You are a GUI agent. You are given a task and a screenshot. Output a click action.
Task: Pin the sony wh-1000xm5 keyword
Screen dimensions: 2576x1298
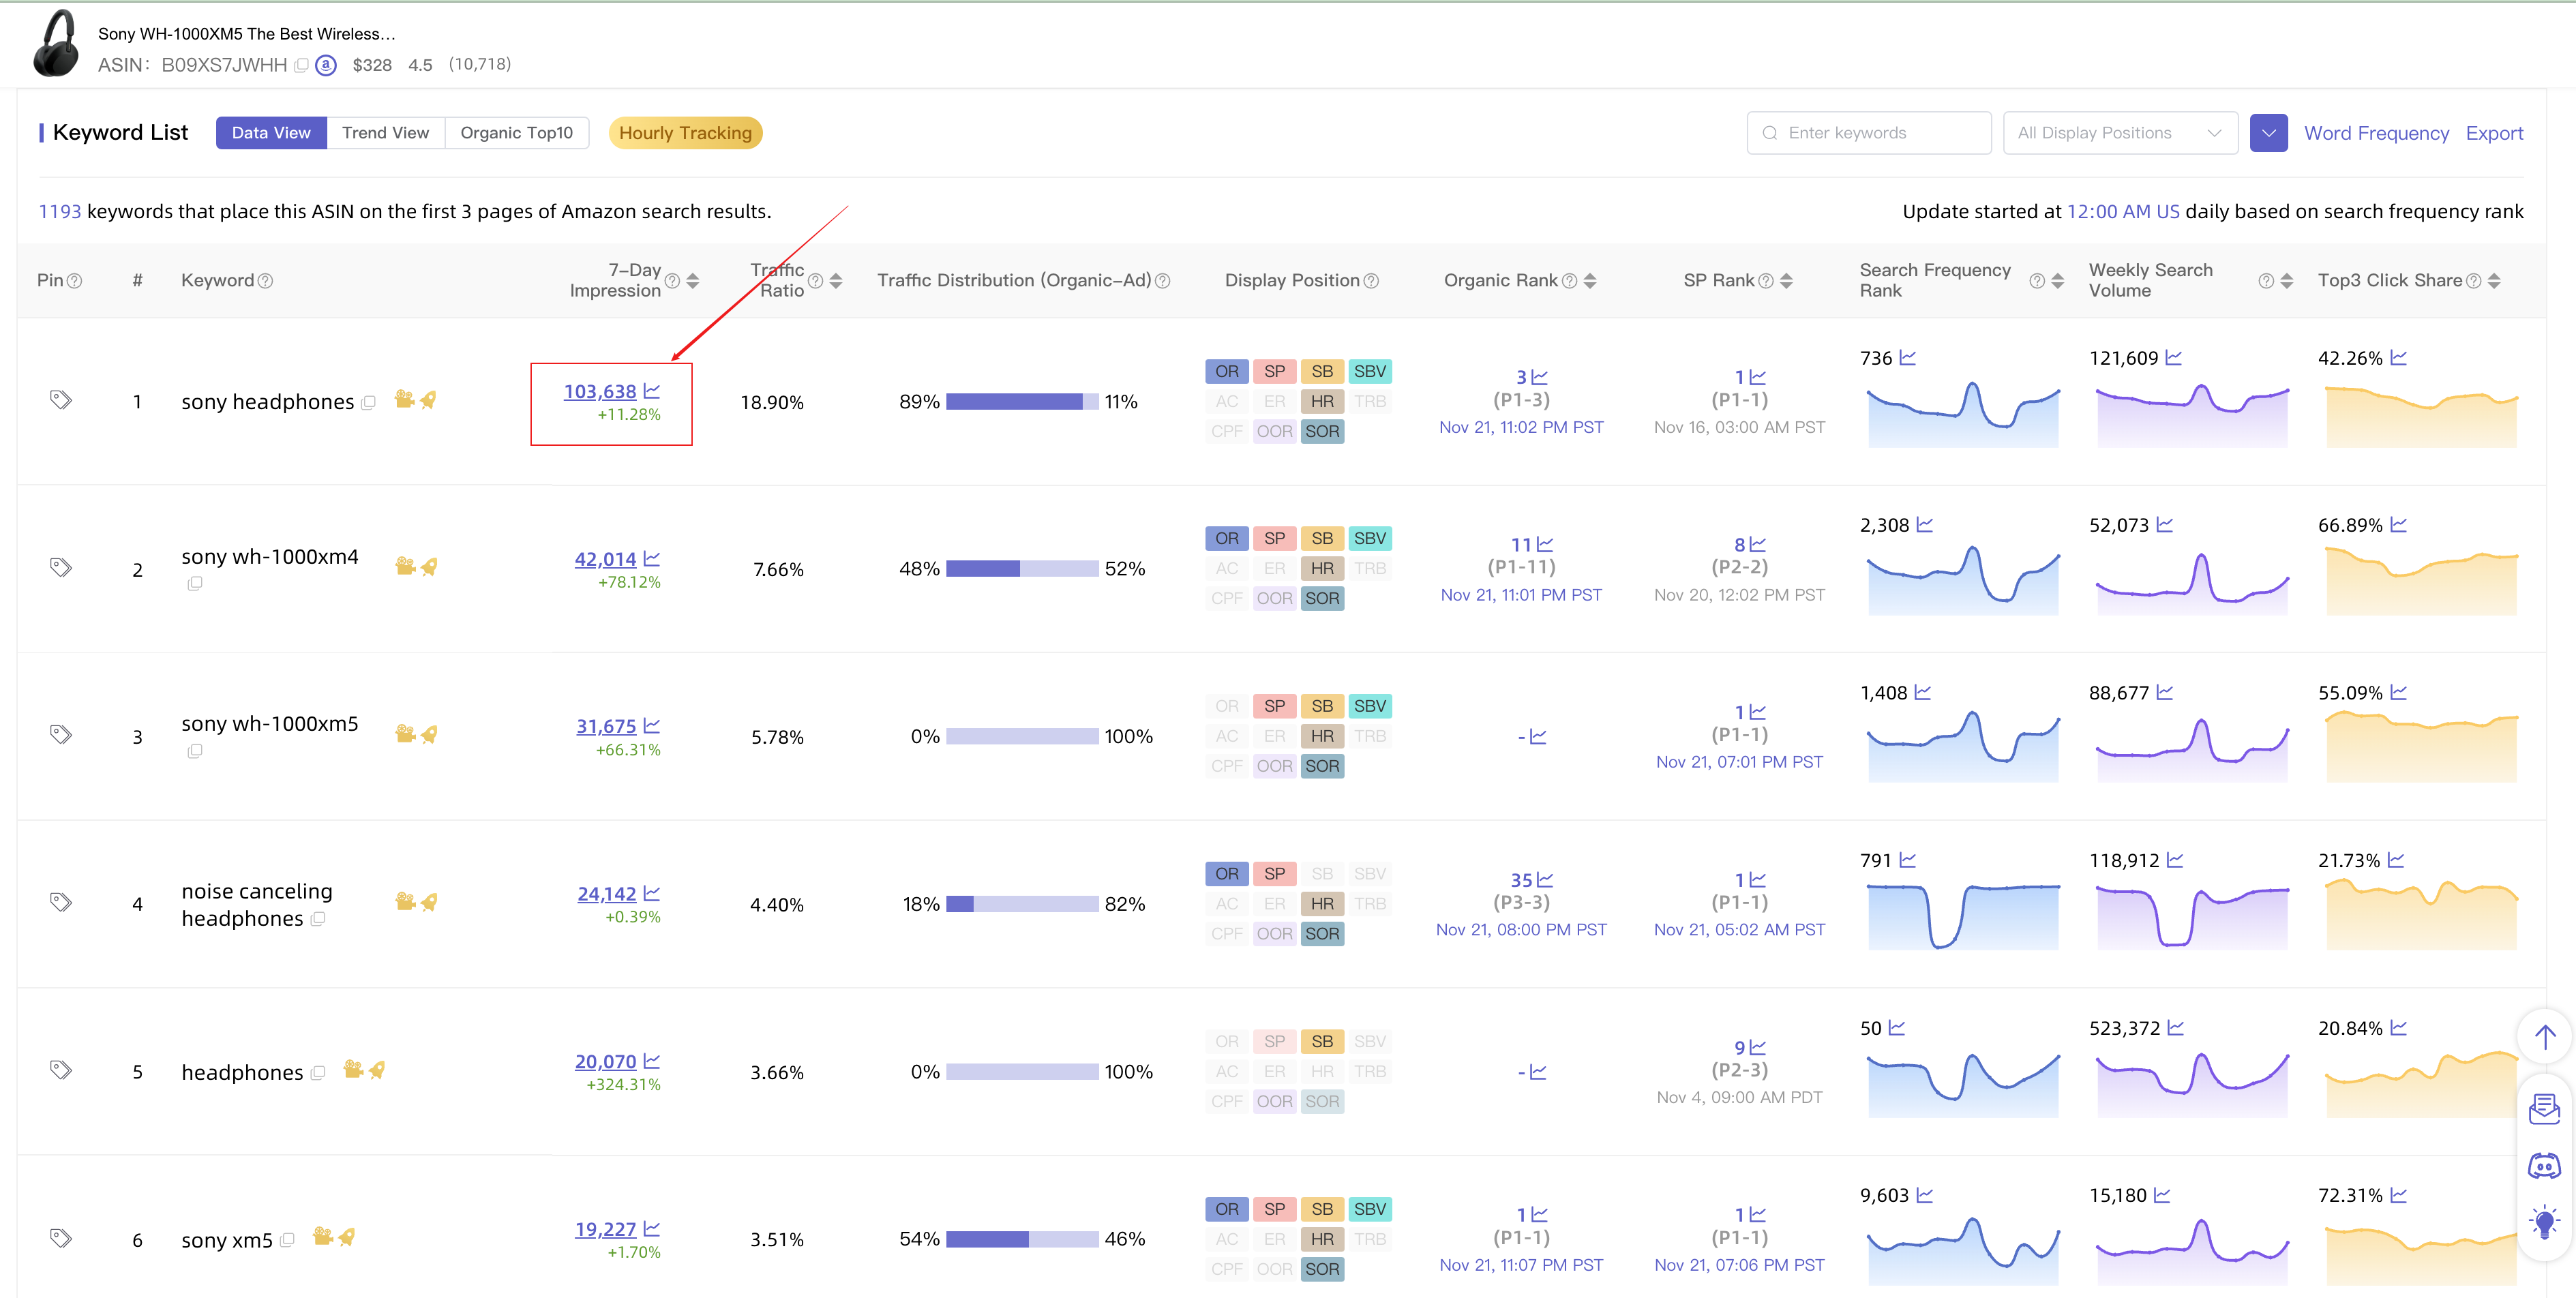(61, 734)
